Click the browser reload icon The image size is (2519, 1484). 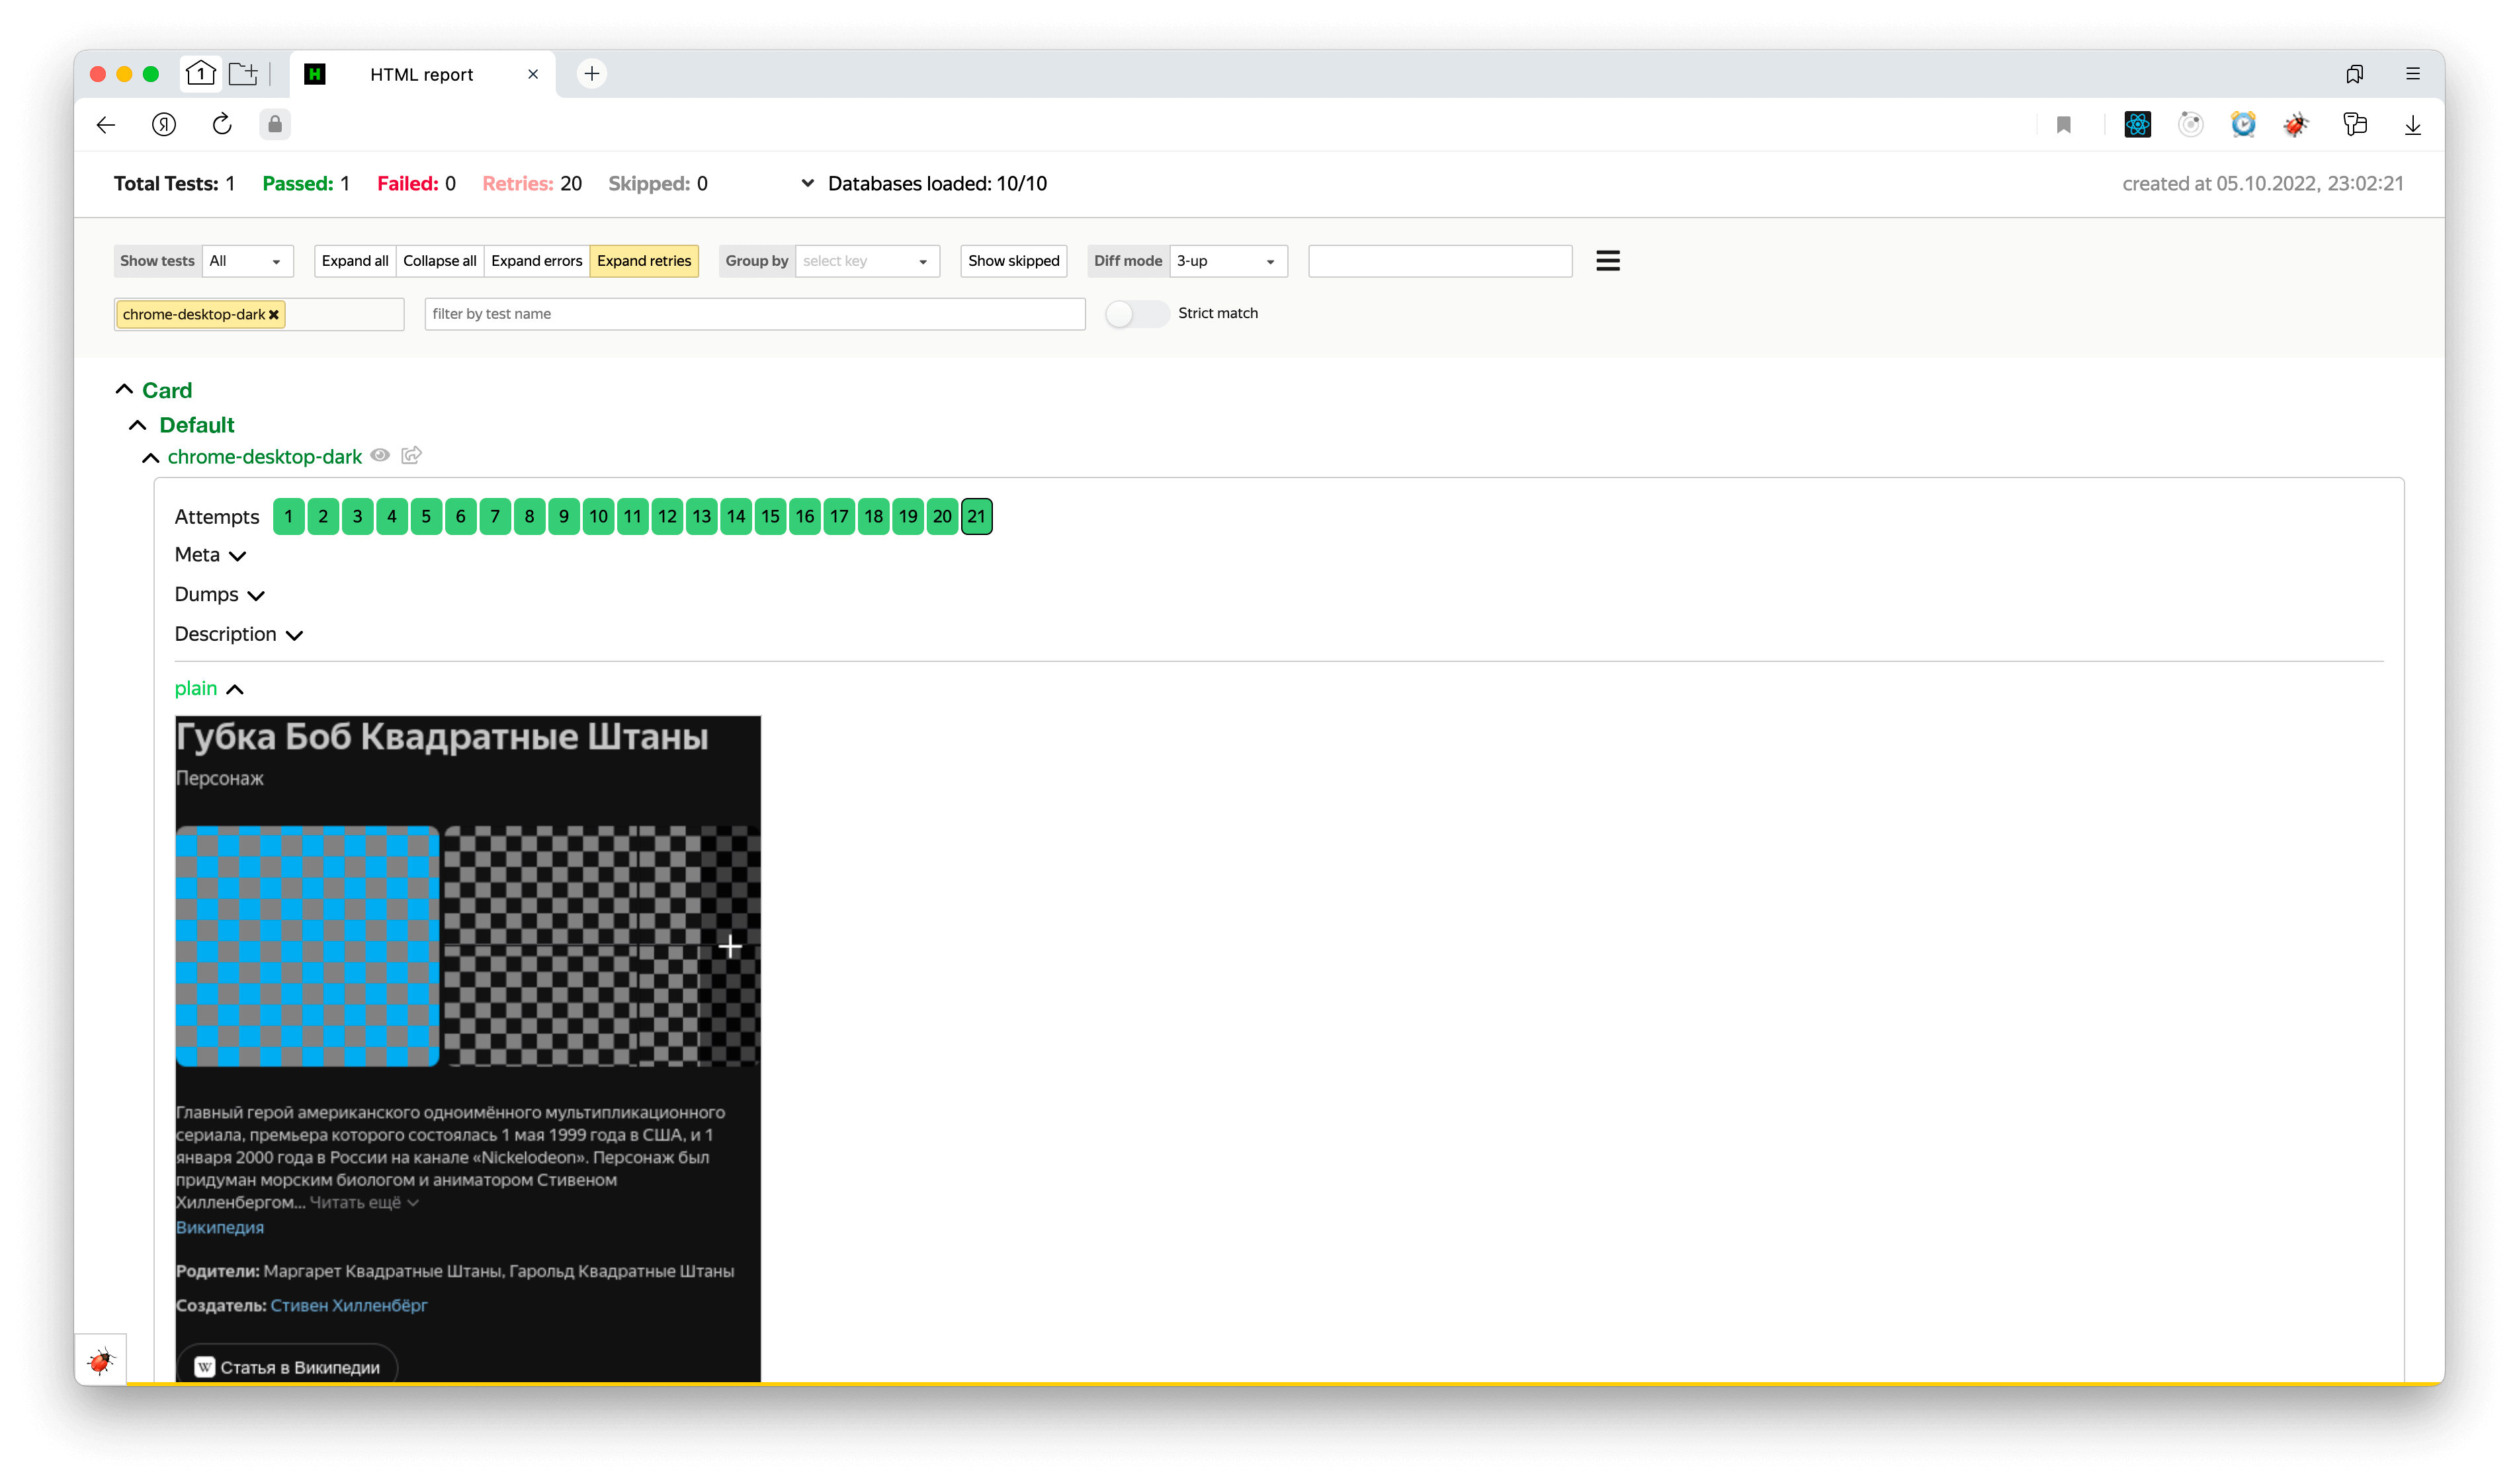(x=222, y=124)
